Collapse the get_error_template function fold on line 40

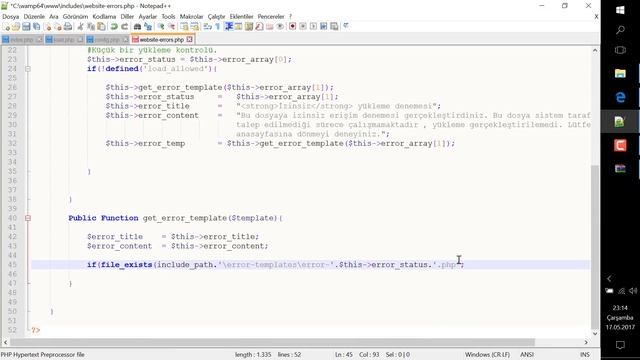pos(28,218)
